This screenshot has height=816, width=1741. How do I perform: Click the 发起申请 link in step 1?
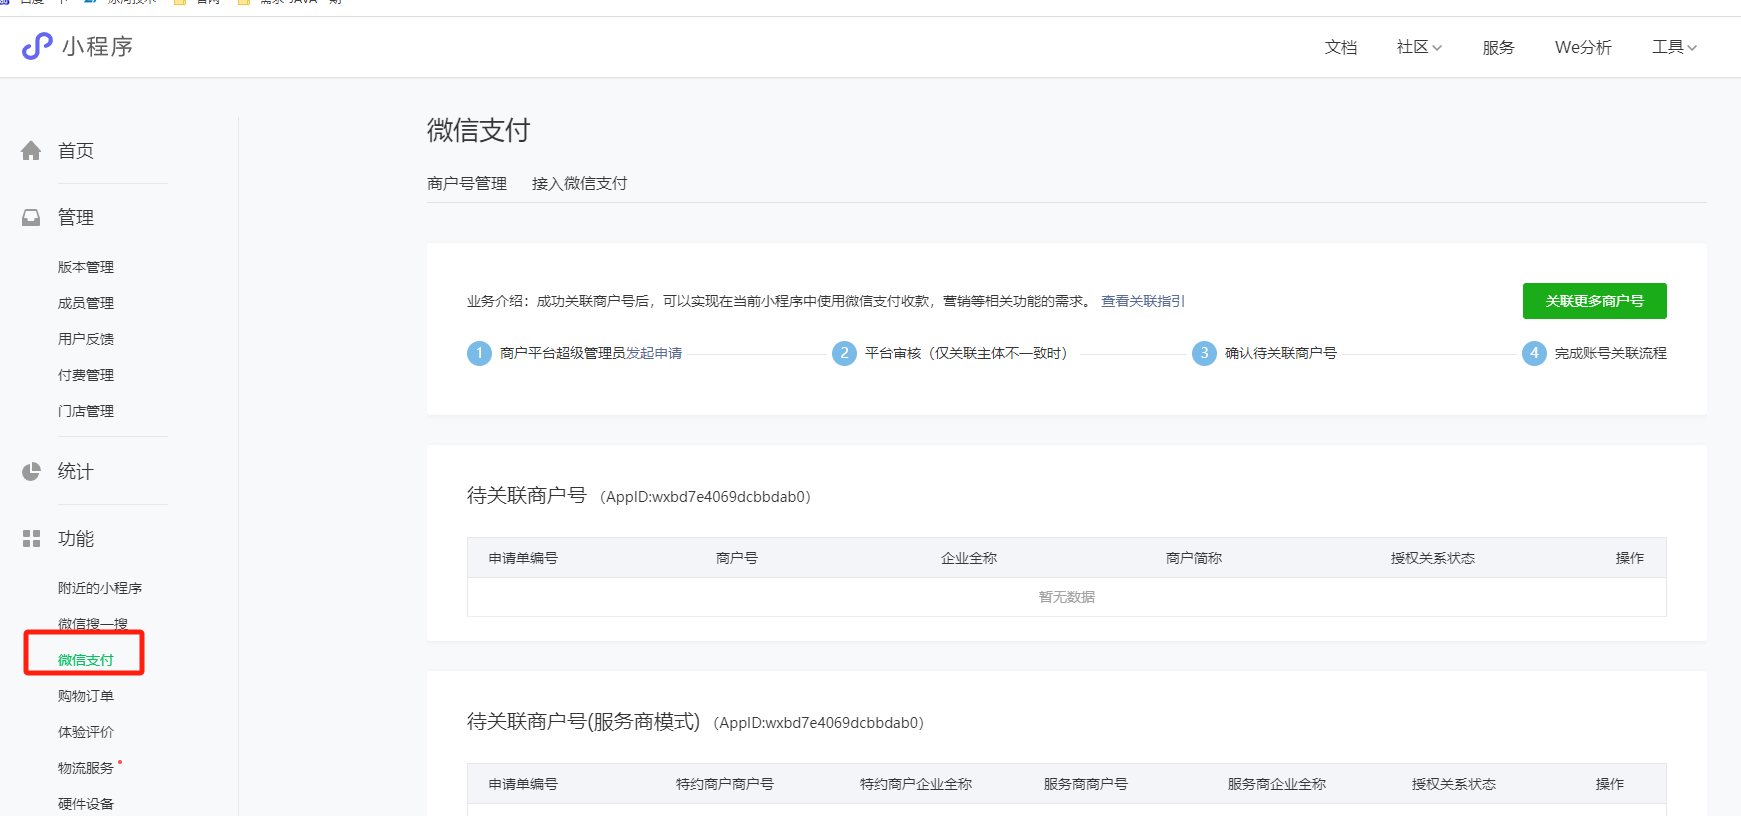[654, 353]
